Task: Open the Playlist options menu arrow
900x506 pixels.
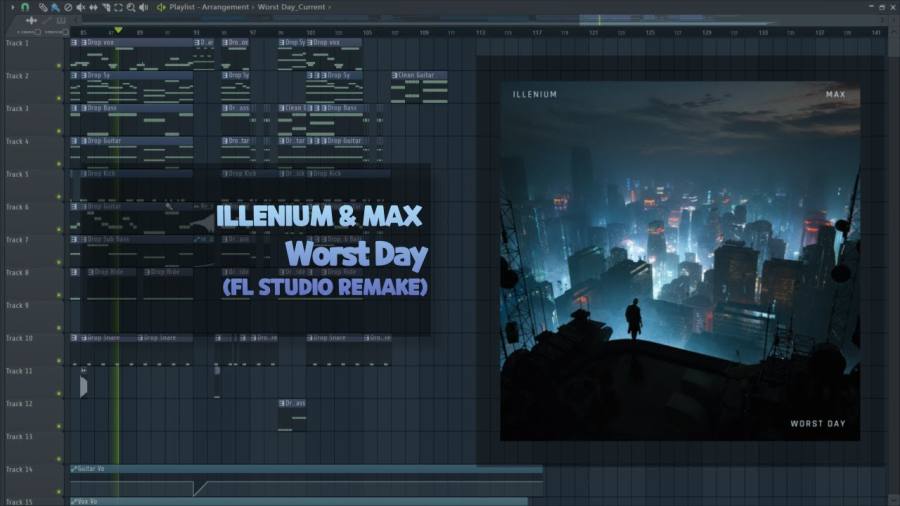Action: pyautogui.click(x=13, y=7)
